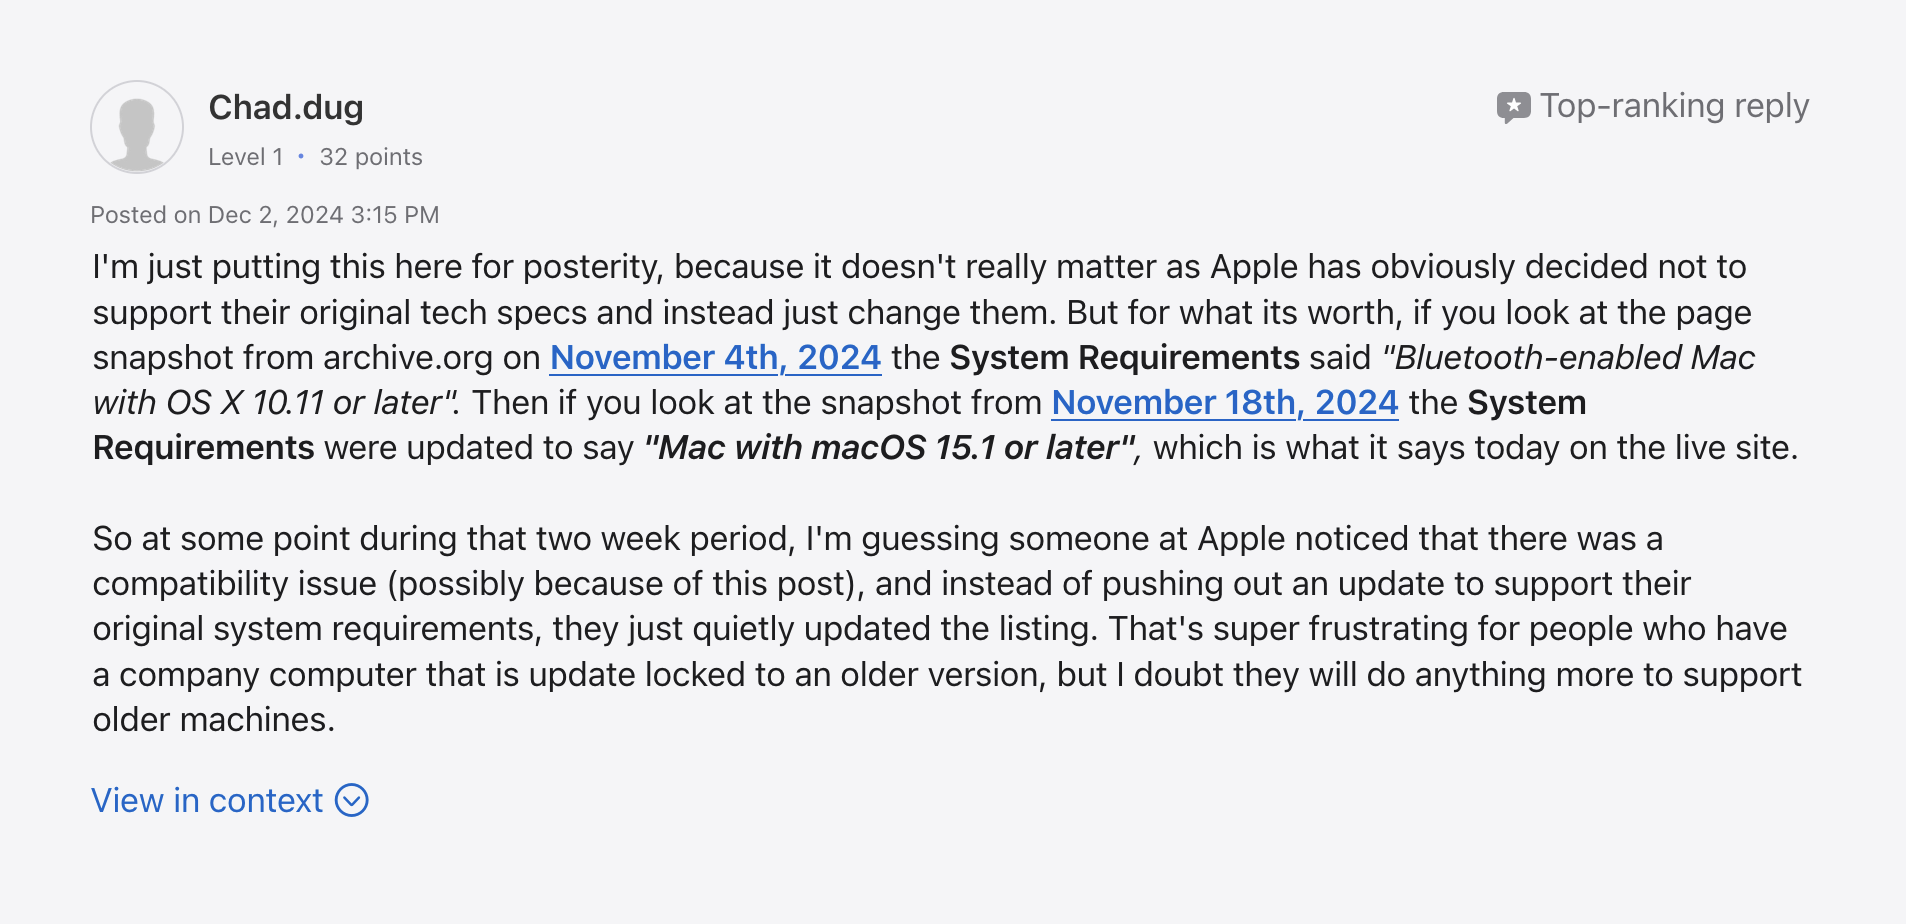Click the bold Mac with macOS 15.1 quote

click(x=890, y=447)
